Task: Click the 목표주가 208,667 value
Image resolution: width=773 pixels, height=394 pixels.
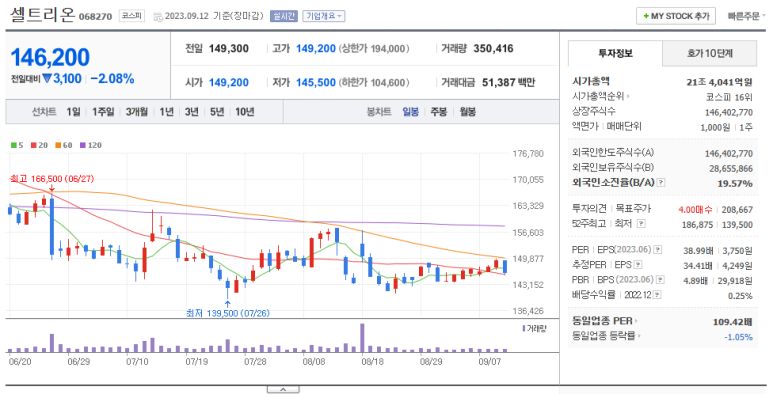Action: pos(737,210)
